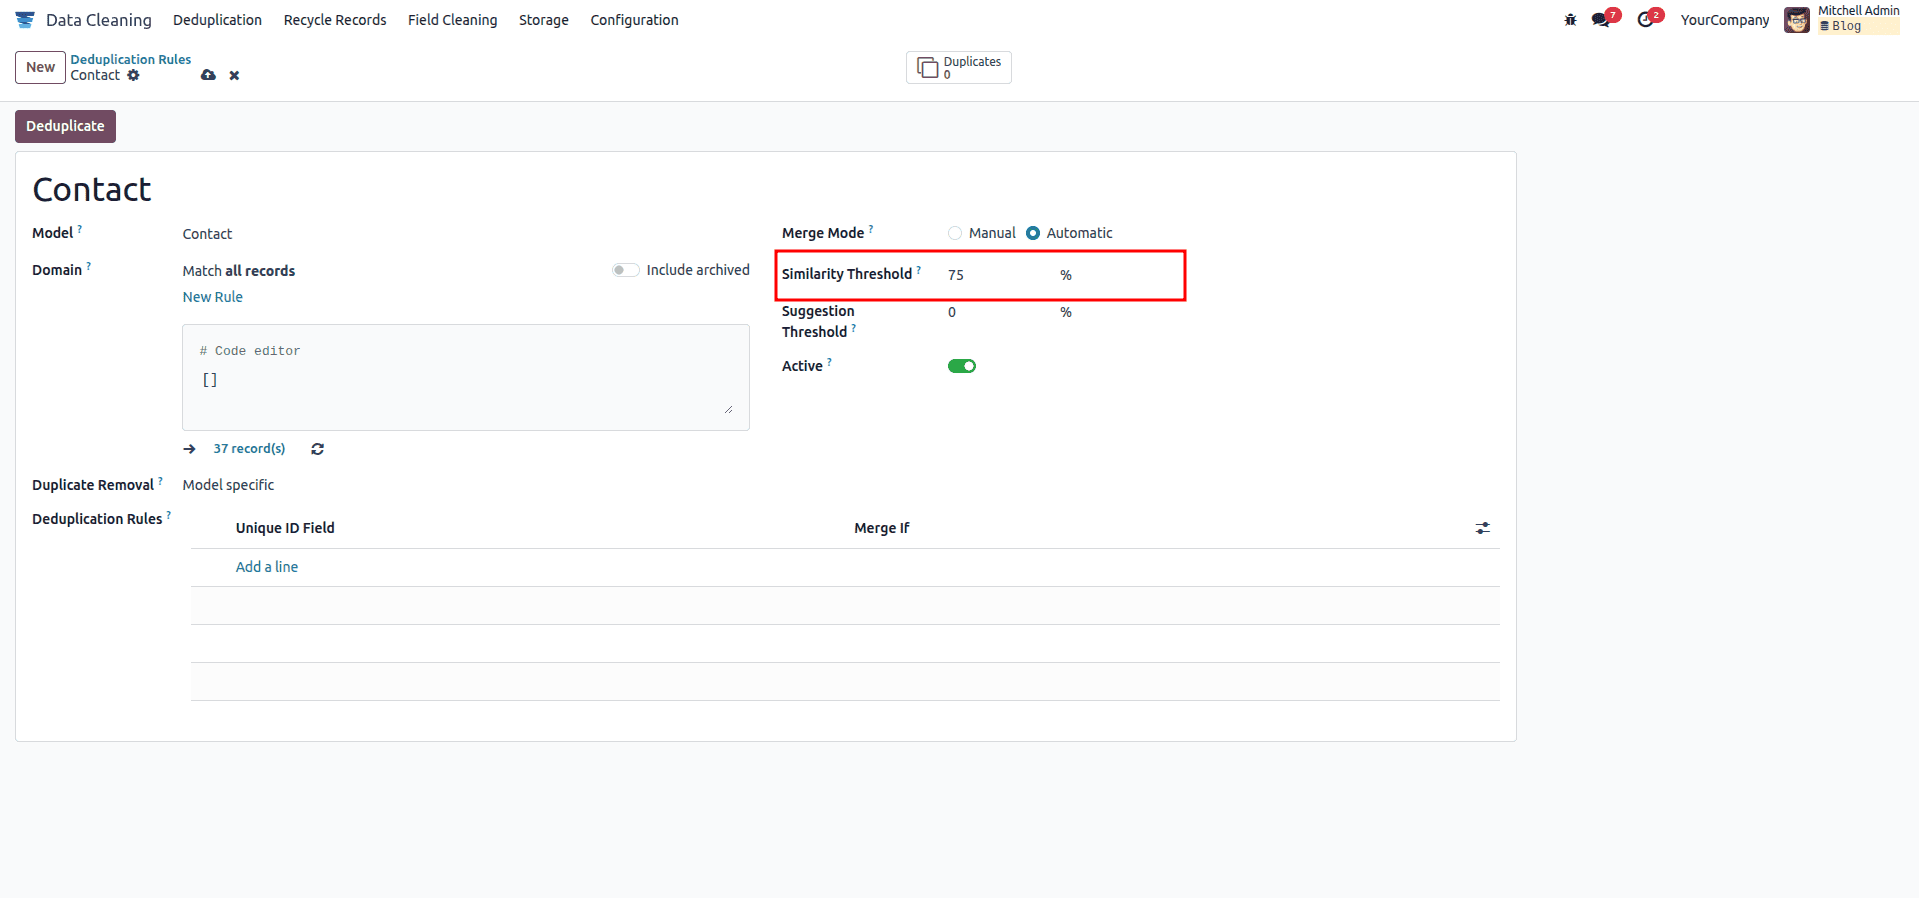This screenshot has width=1919, height=898.
Task: Open YourCompany company switcher
Action: (x=1725, y=20)
